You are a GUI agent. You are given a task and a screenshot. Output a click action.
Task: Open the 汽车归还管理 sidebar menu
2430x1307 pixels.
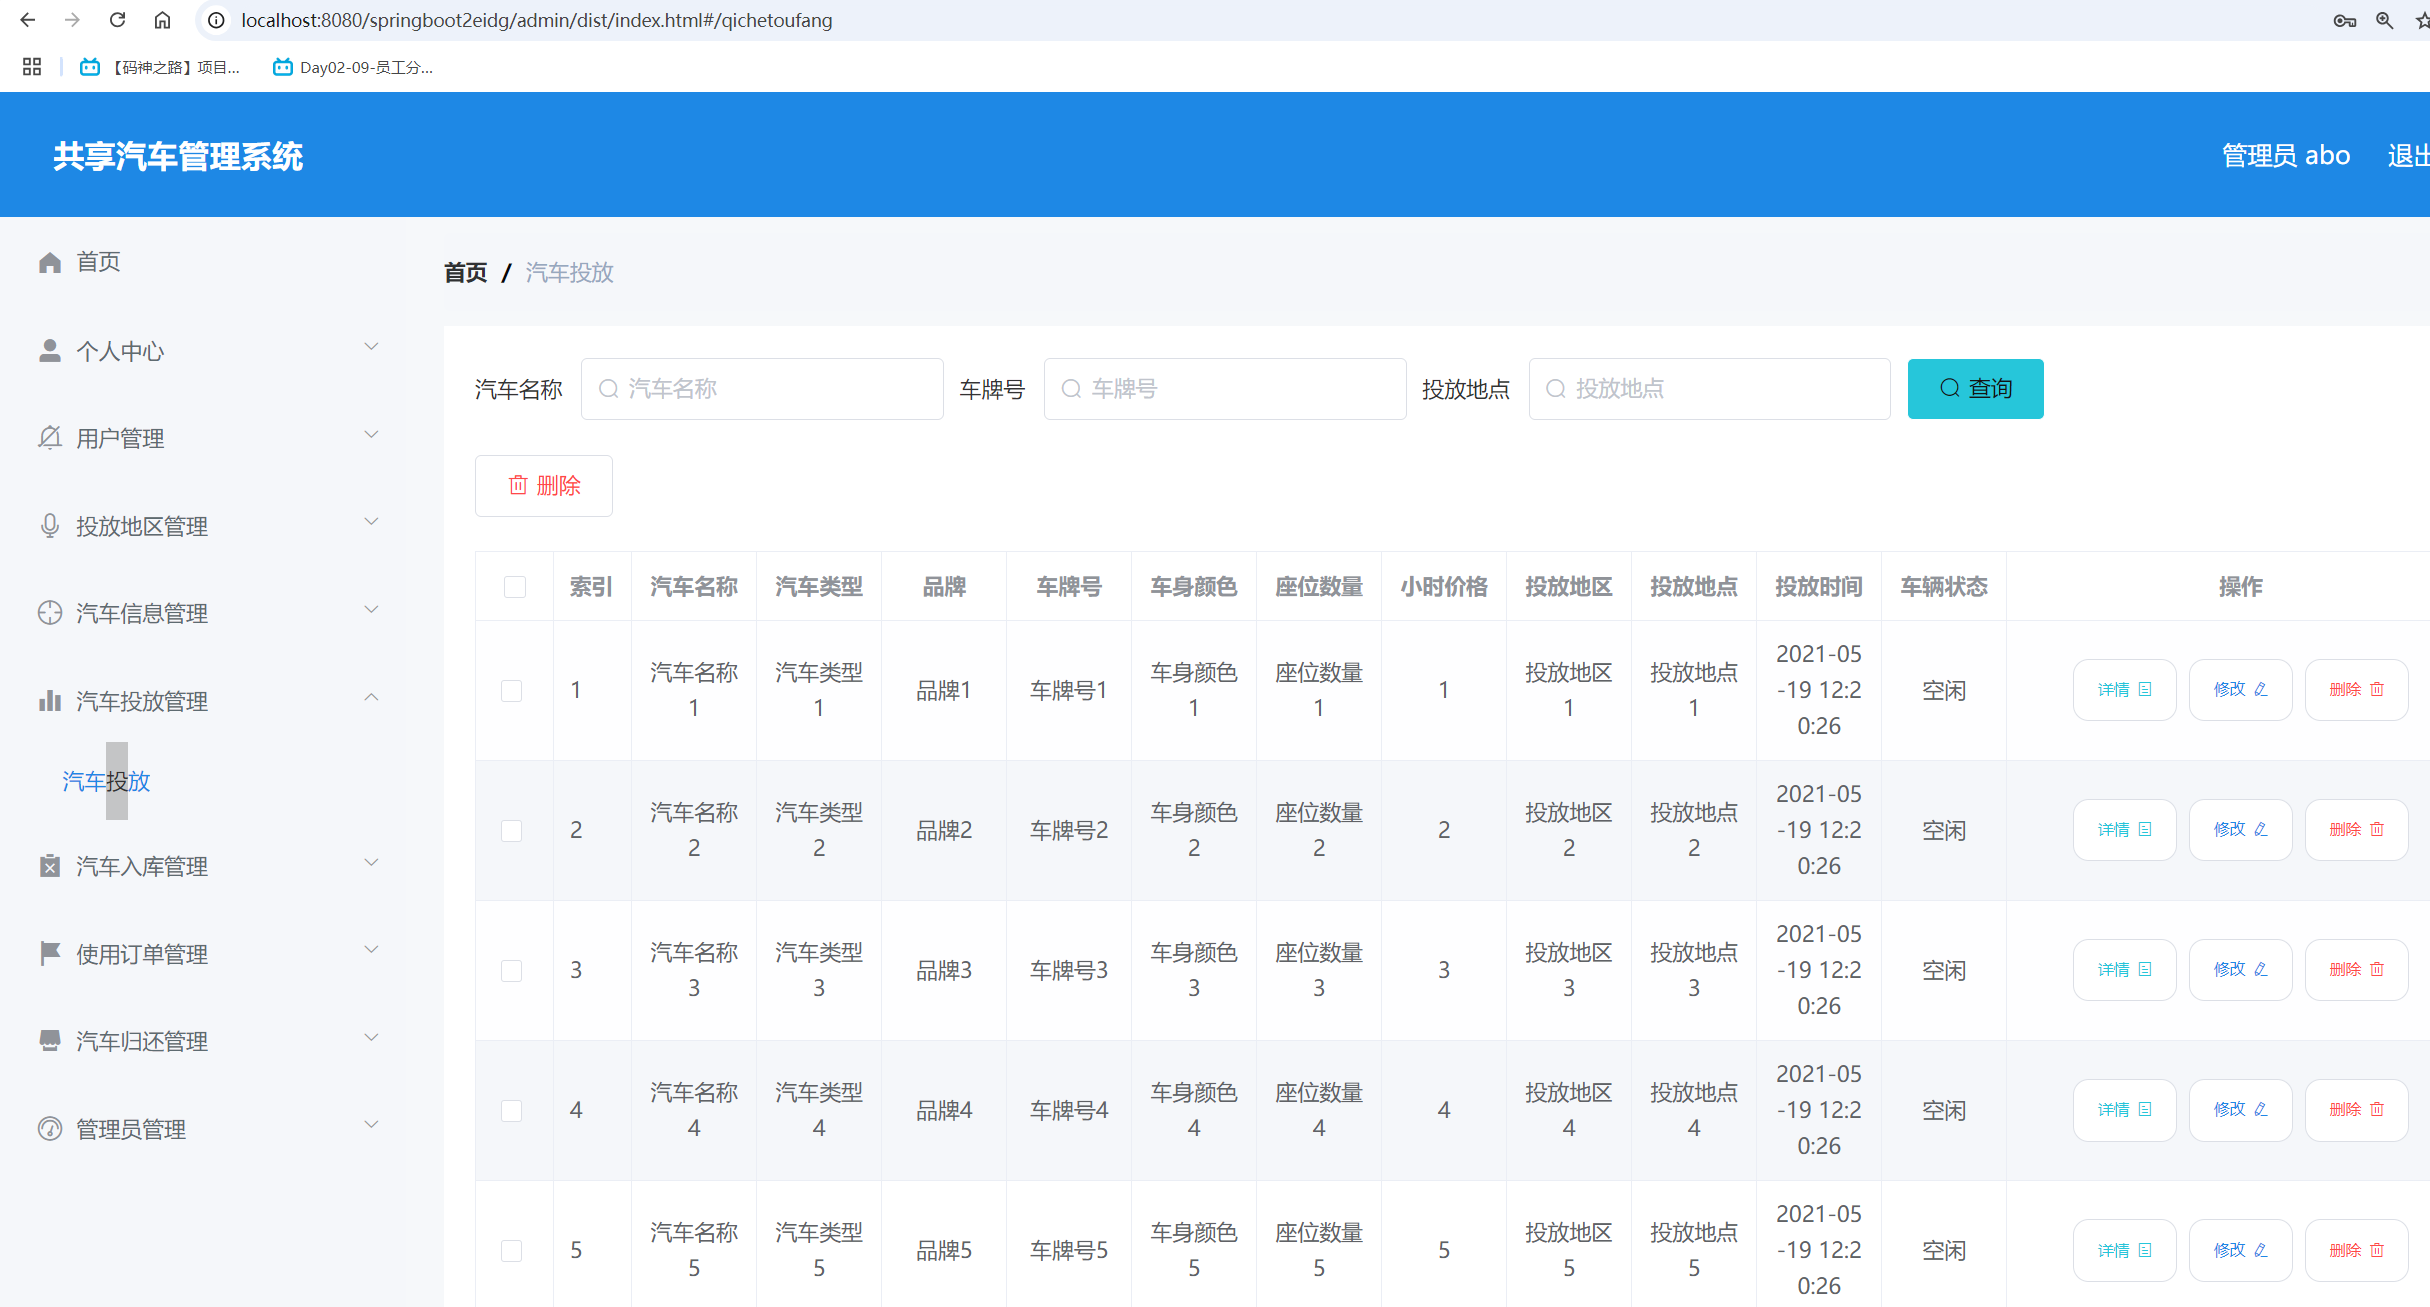point(142,1042)
